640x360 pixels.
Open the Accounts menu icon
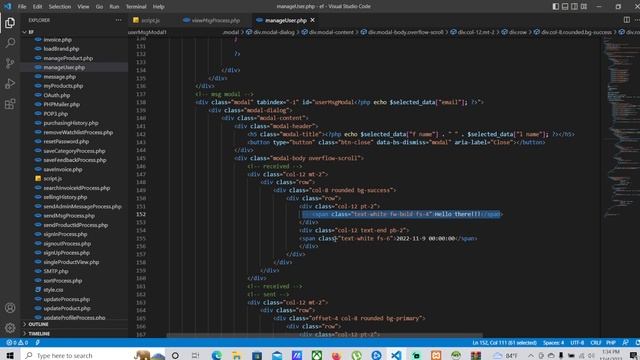click(10, 308)
